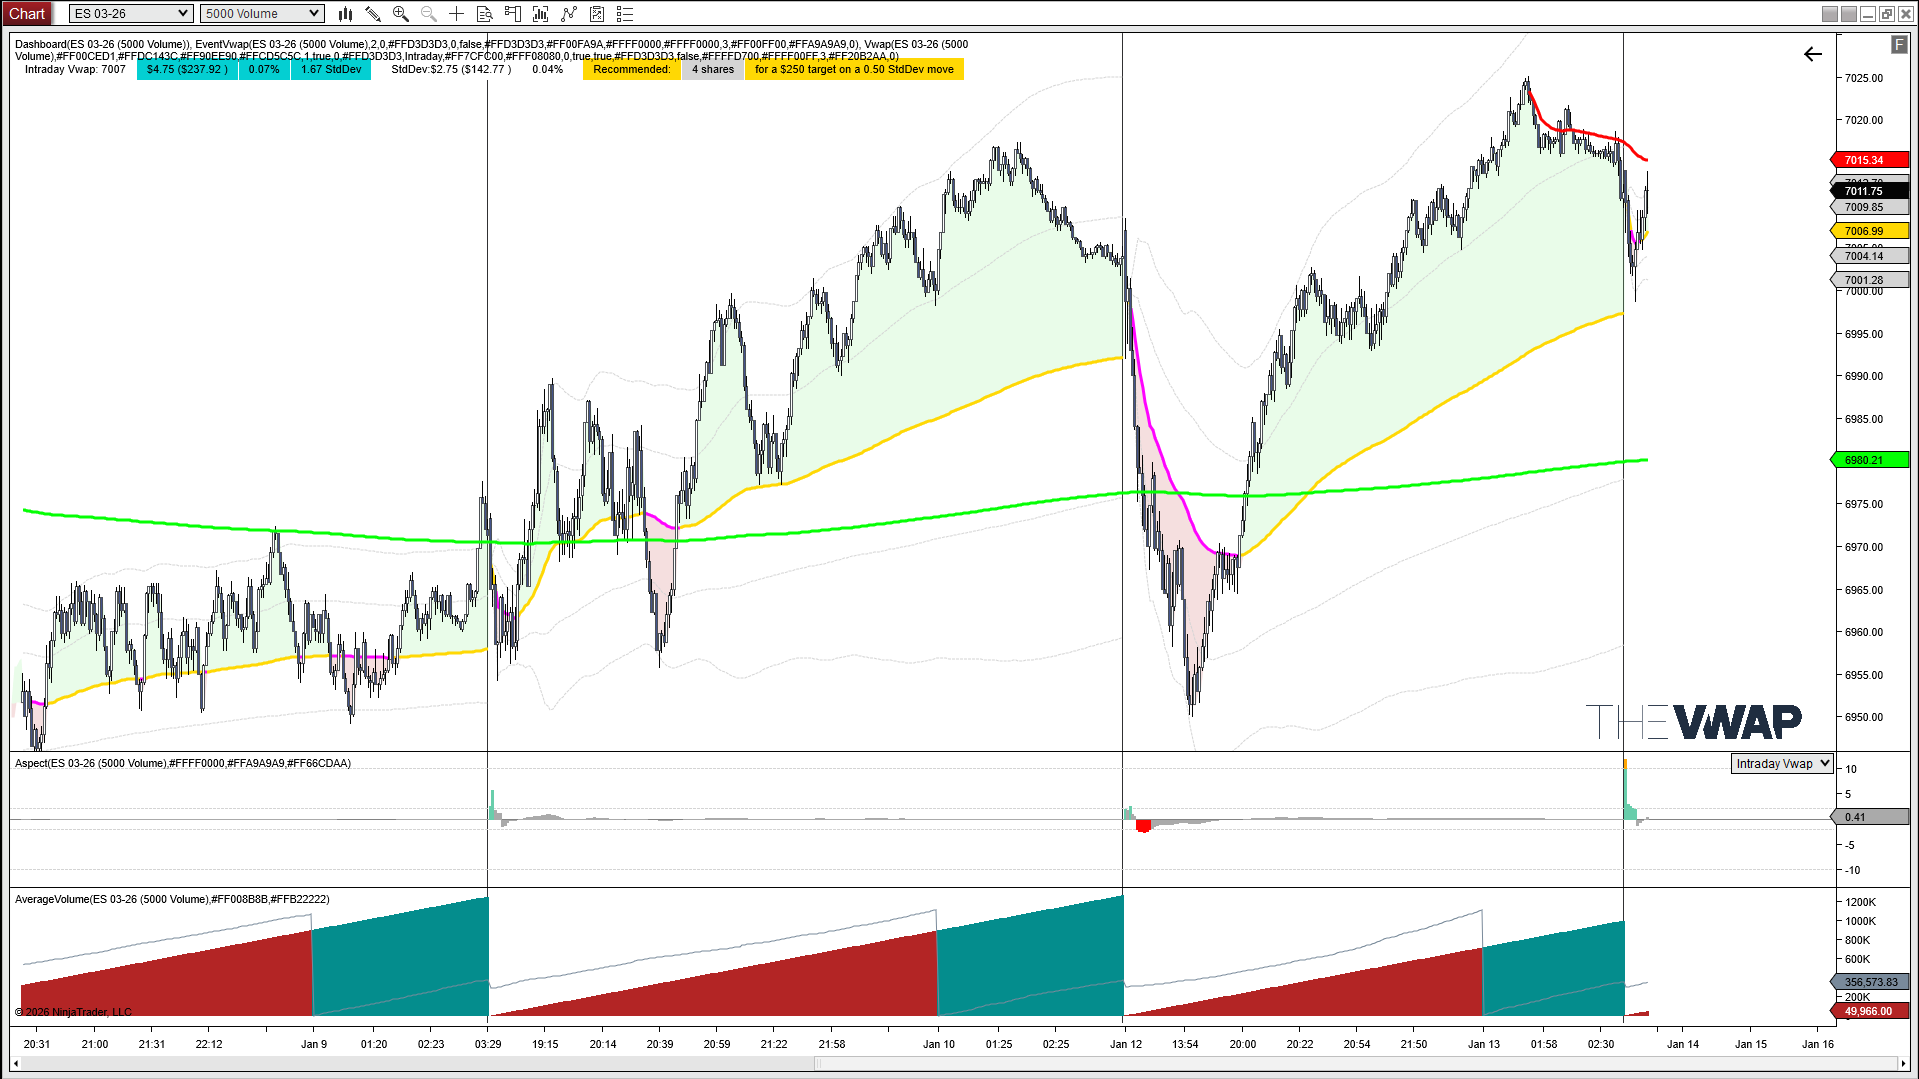Viewport: 1919px width, 1079px height.
Task: Open the Data Series icon
Action: click(541, 14)
